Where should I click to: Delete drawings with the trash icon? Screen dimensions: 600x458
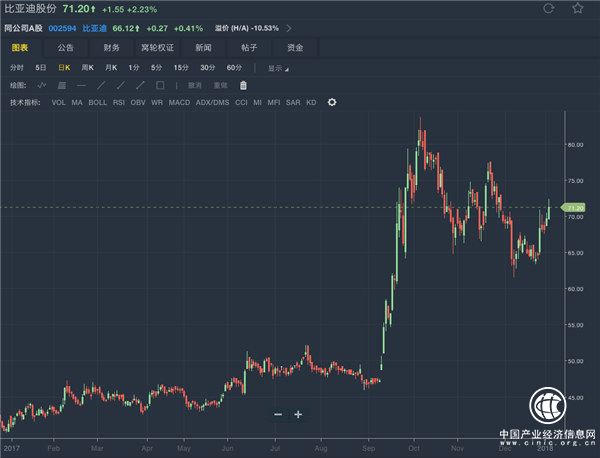242,85
